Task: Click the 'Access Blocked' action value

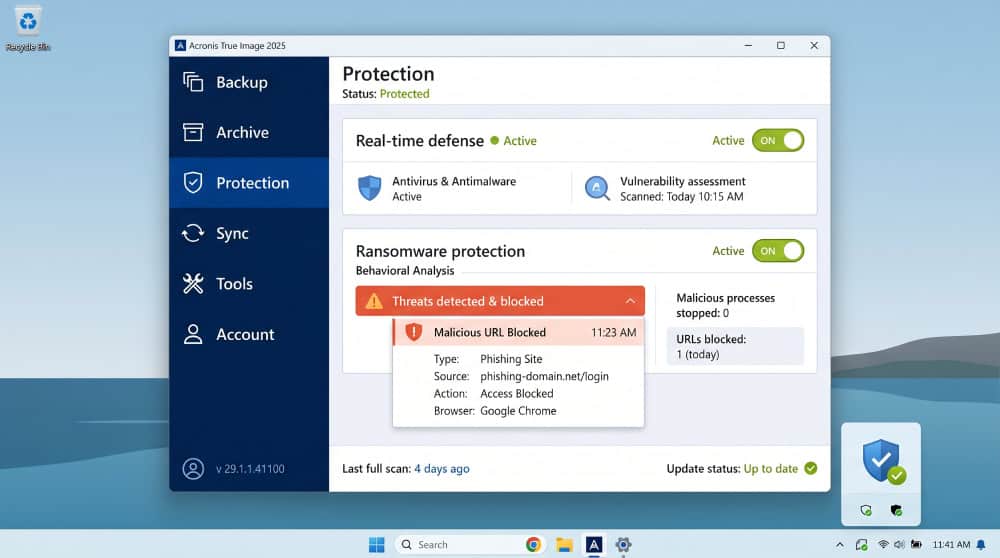Action: pos(517,393)
